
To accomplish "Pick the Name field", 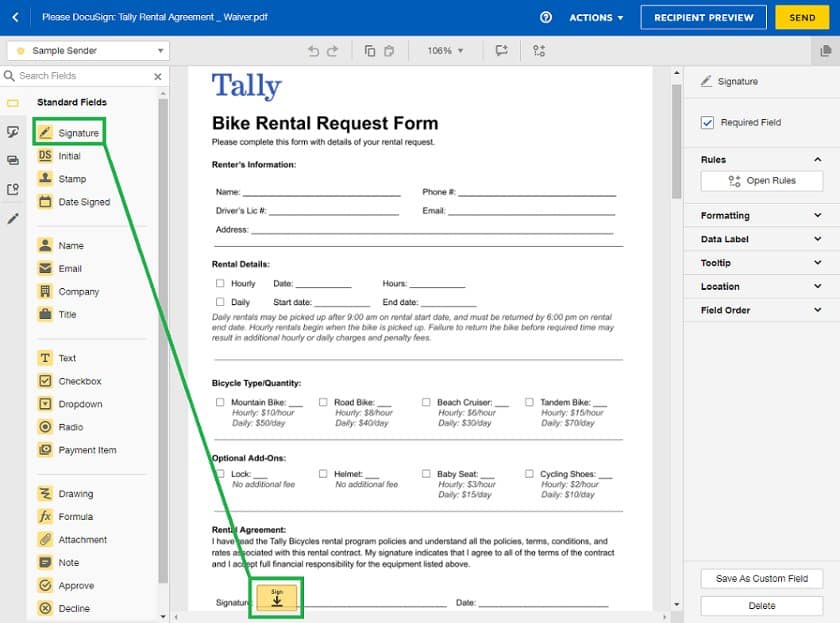I will [x=61, y=245].
